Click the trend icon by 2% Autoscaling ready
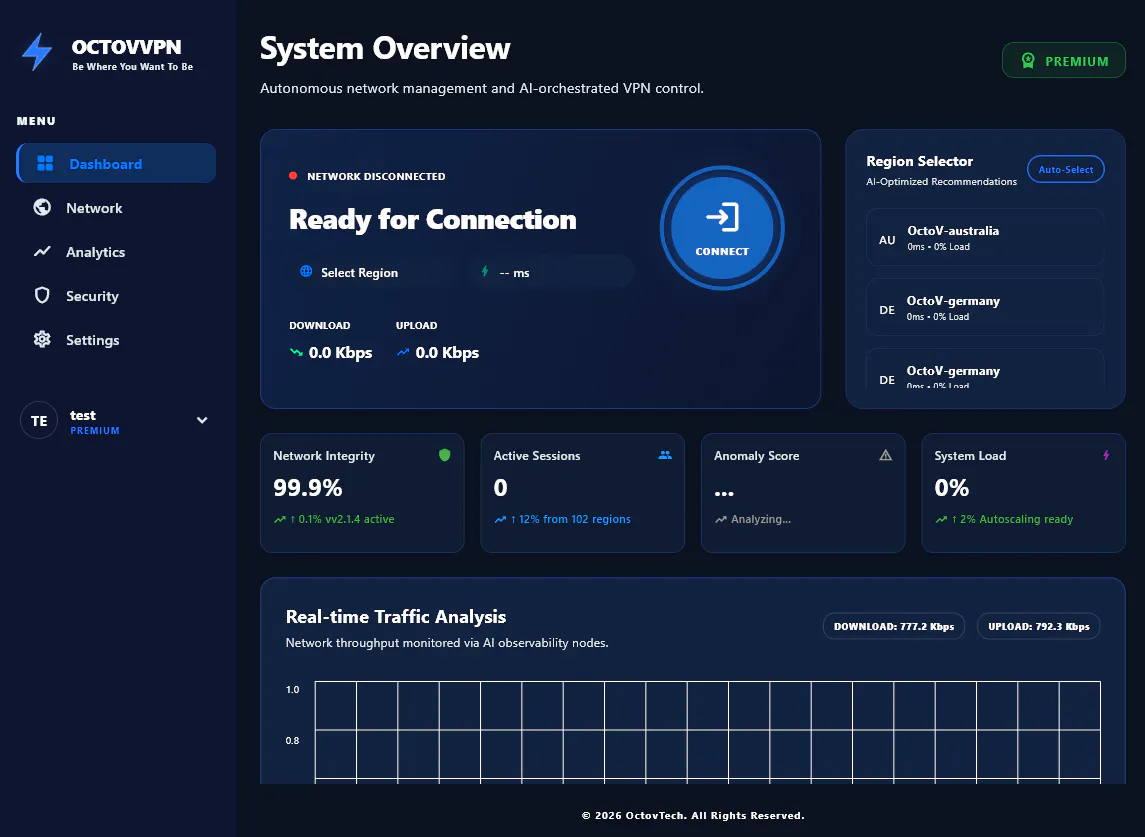The width and height of the screenshot is (1145, 837). point(941,519)
